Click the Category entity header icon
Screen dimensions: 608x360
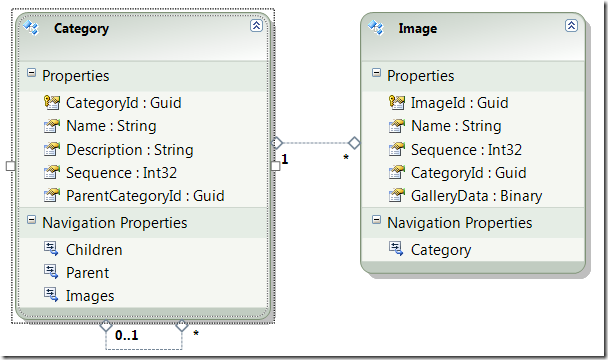[31, 28]
